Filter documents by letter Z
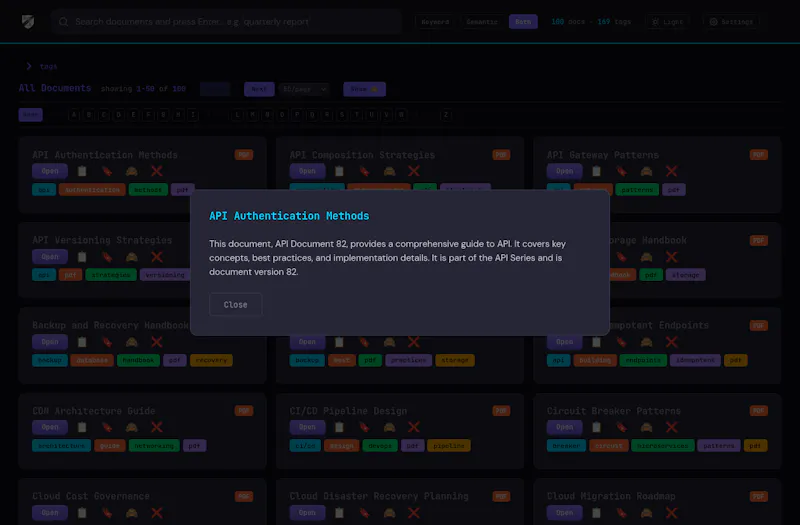The image size is (800, 525). point(446,115)
